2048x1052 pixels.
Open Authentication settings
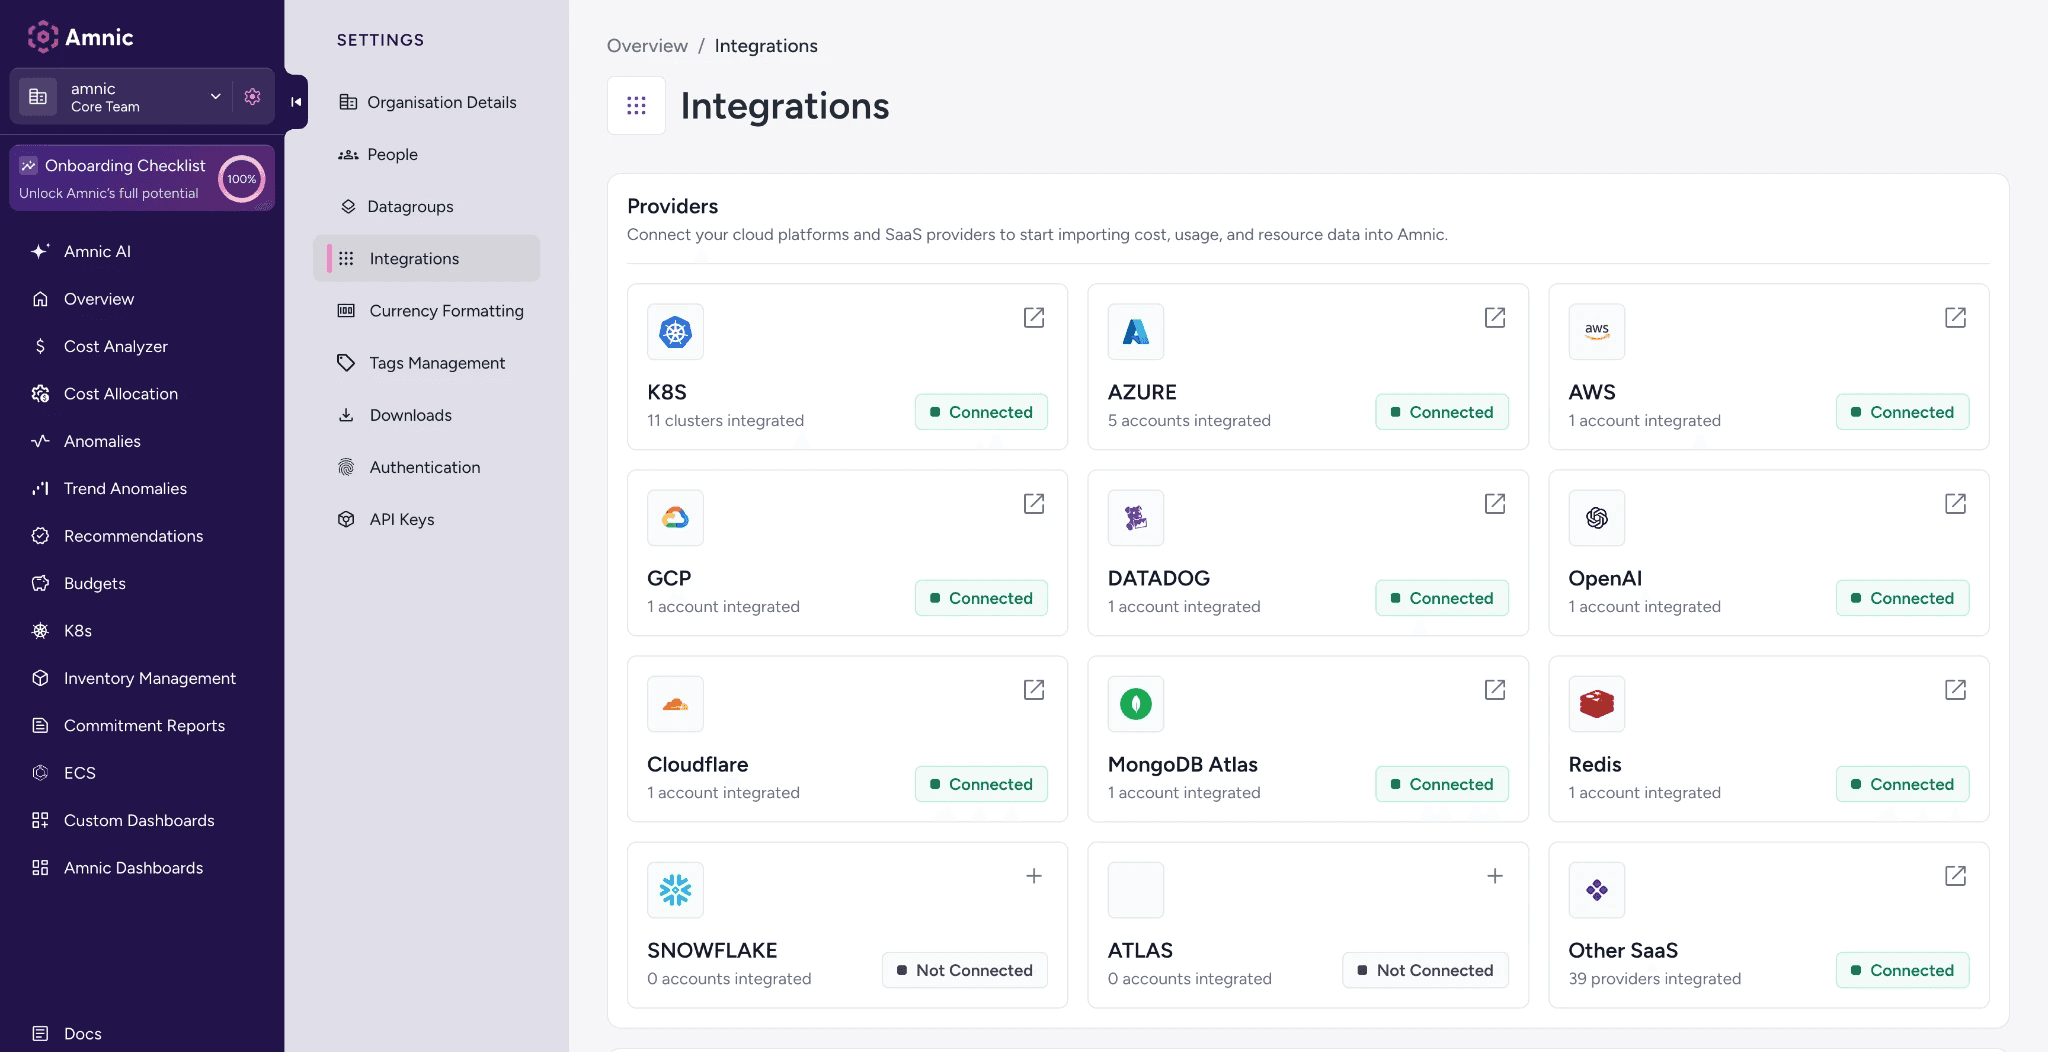(427, 466)
